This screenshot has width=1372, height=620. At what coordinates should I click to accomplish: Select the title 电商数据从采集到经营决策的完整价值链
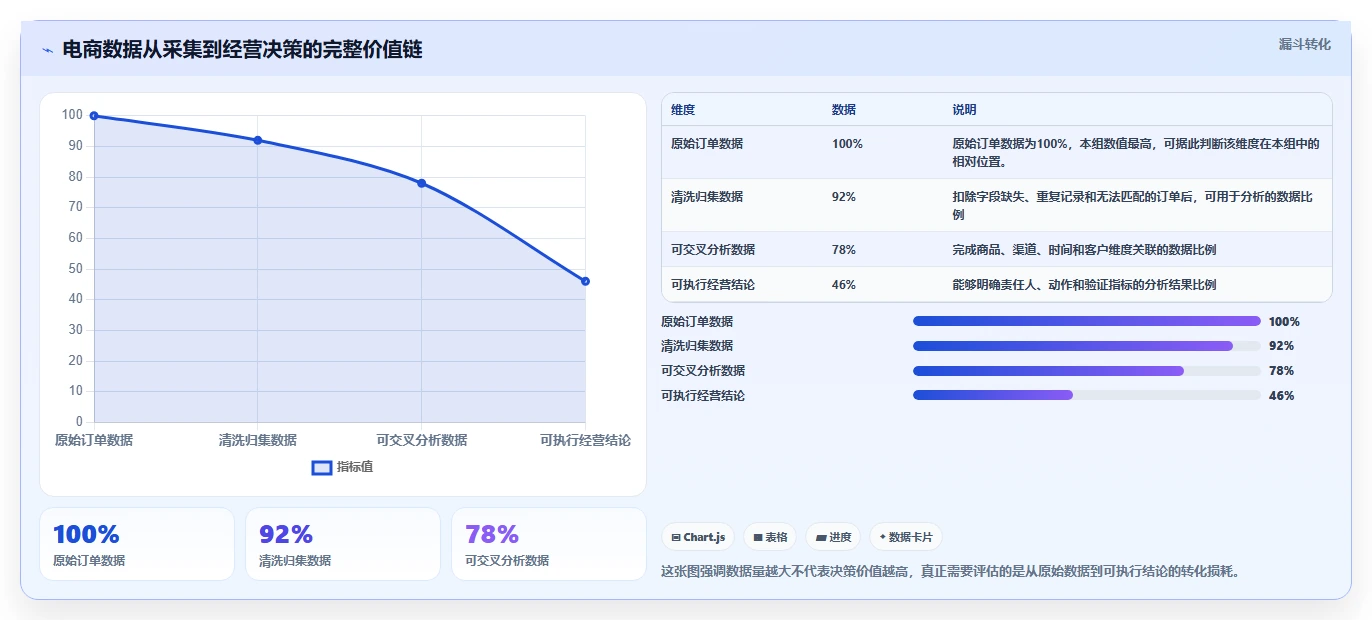click(x=242, y=50)
